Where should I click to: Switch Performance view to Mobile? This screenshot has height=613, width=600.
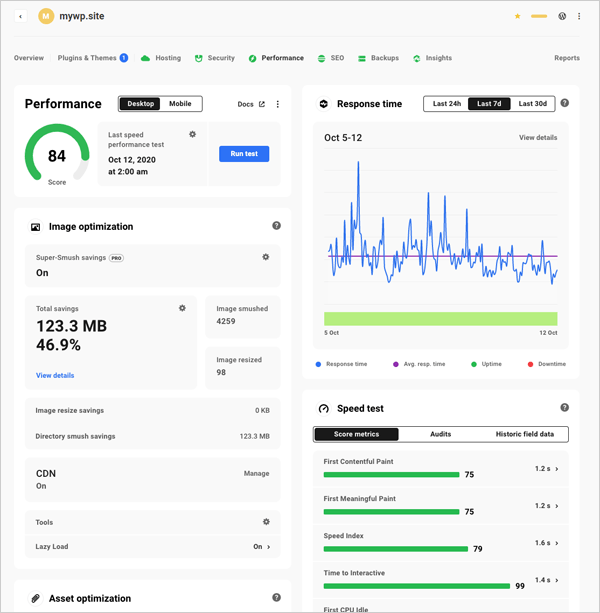tap(180, 104)
